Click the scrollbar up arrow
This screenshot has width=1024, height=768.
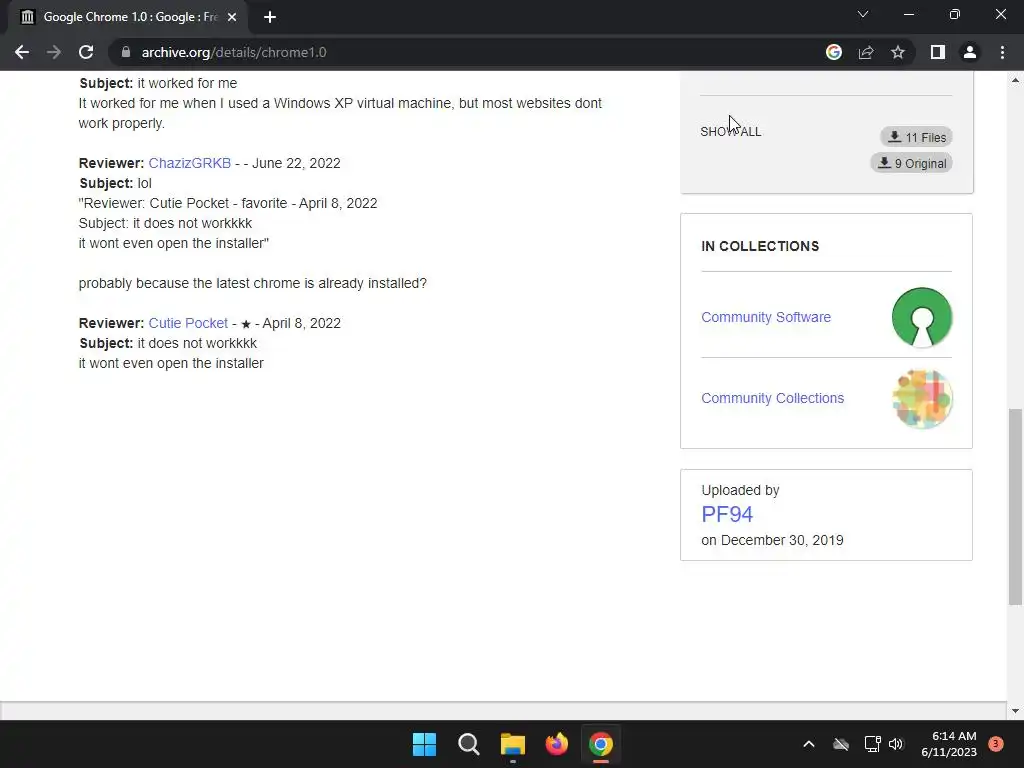(1015, 80)
